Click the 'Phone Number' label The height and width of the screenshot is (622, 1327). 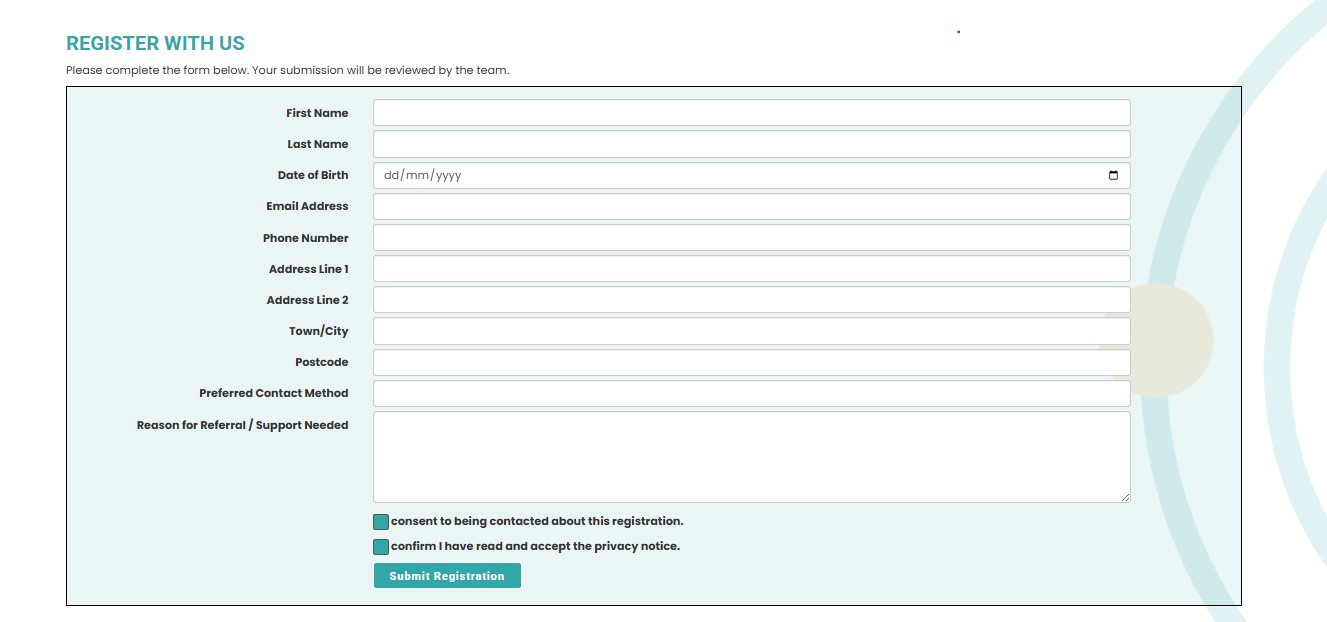pyautogui.click(x=306, y=238)
